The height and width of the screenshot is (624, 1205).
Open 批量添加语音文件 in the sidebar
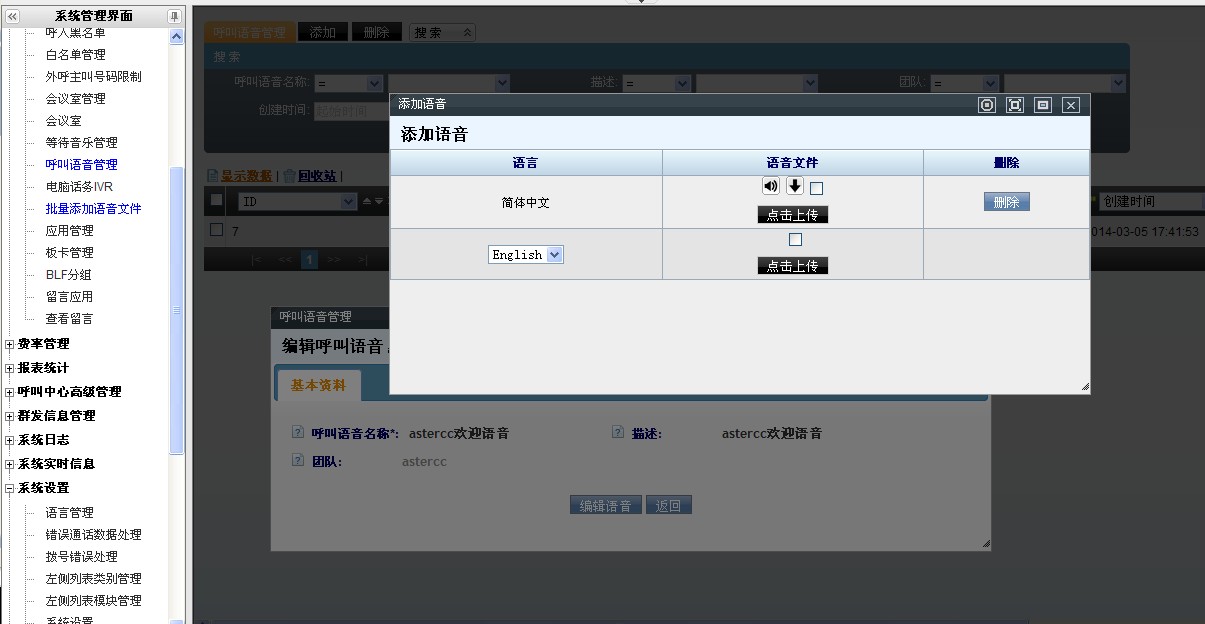[x=93, y=209]
